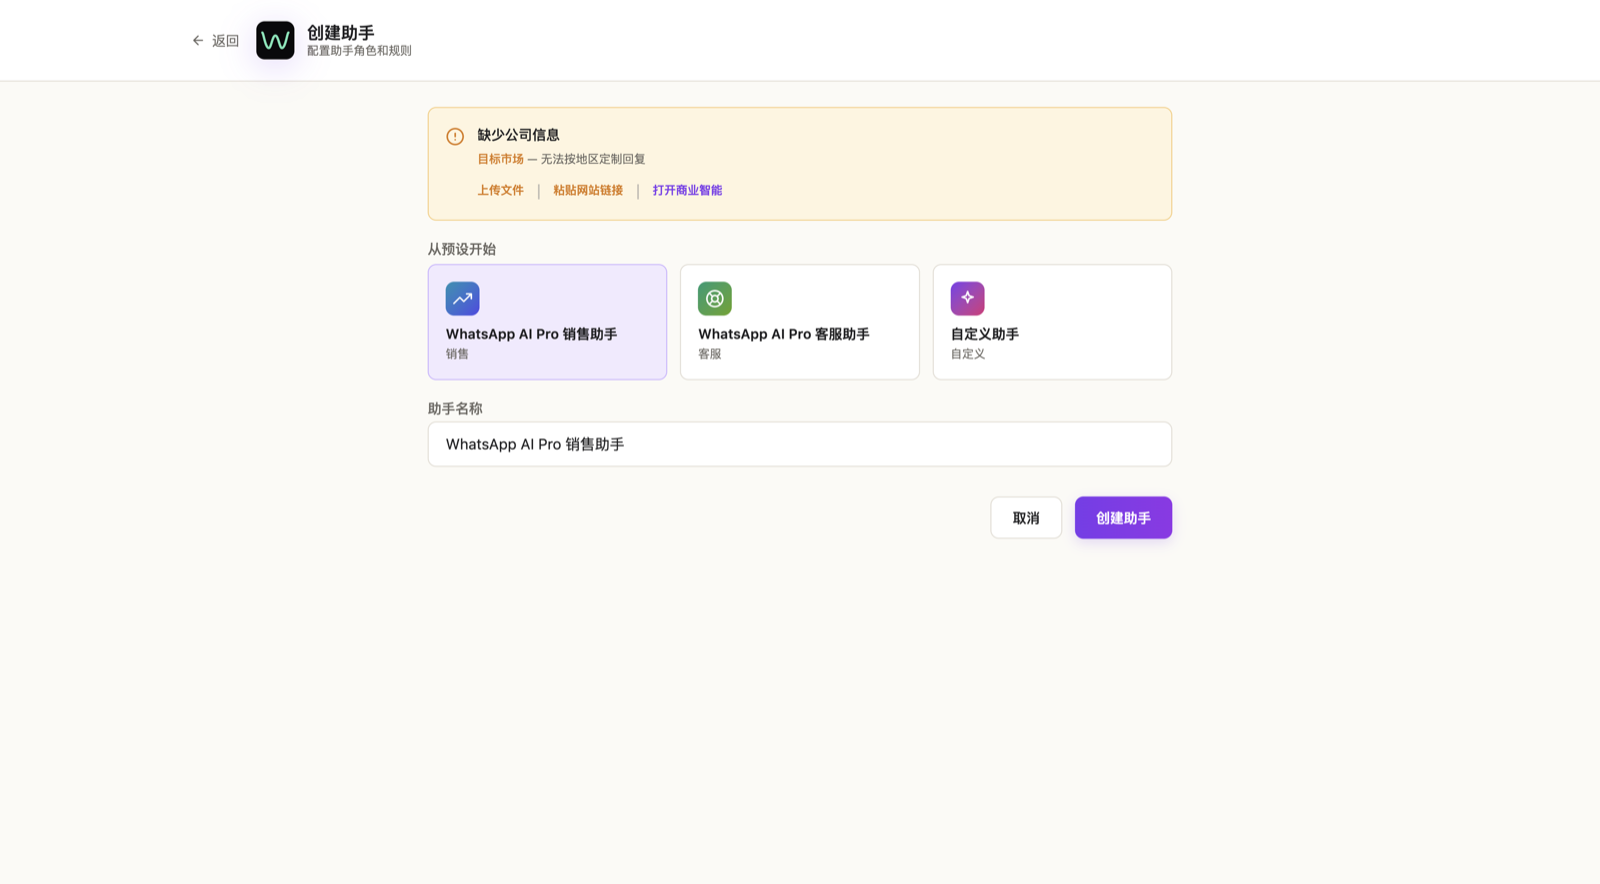Open 打开商业智能 link
The width and height of the screenshot is (1600, 884).
[x=687, y=190]
